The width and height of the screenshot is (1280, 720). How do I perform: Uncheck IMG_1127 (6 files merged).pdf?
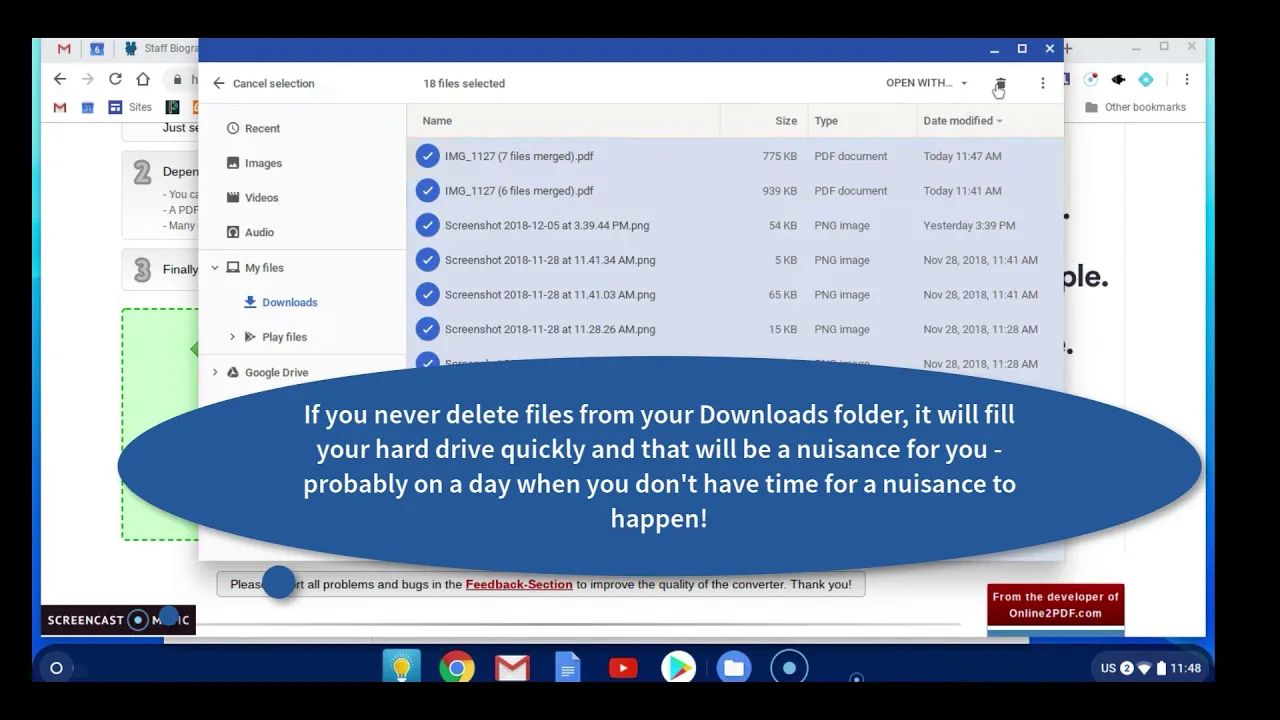[x=428, y=191]
